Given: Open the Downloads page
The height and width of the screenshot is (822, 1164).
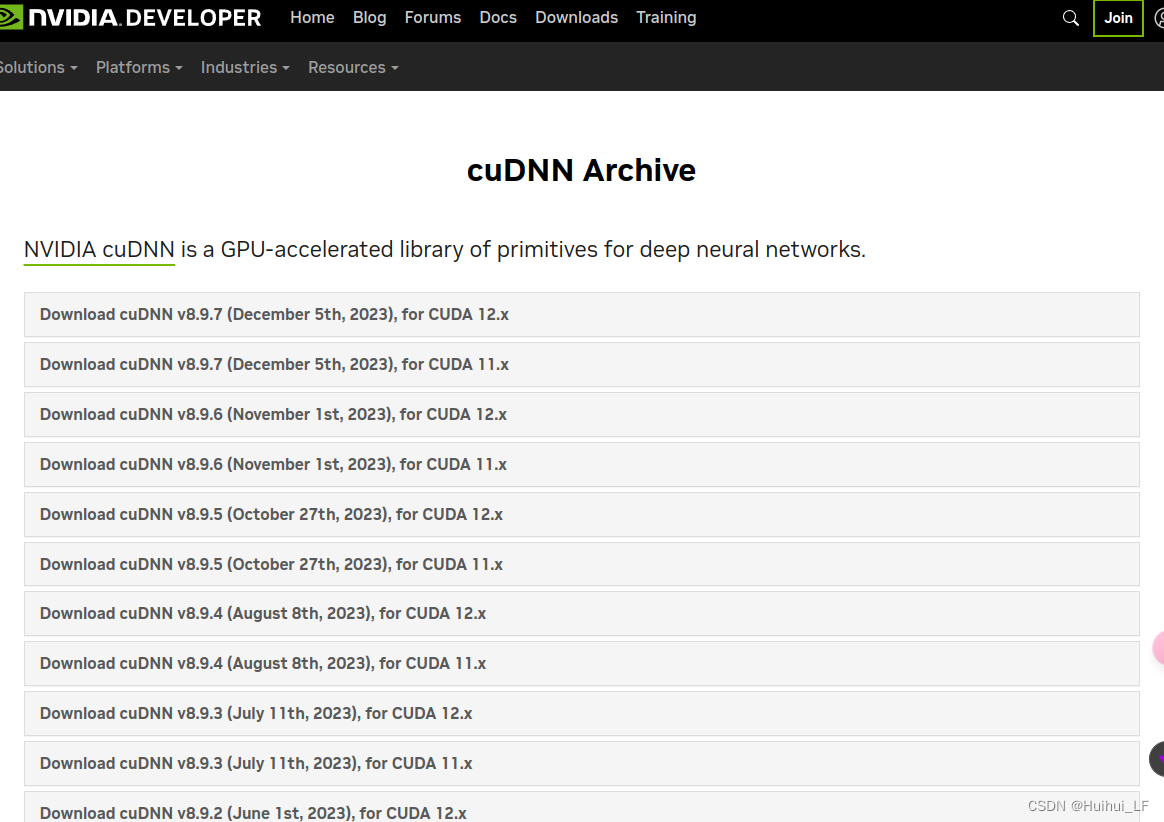Looking at the screenshot, I should [576, 17].
